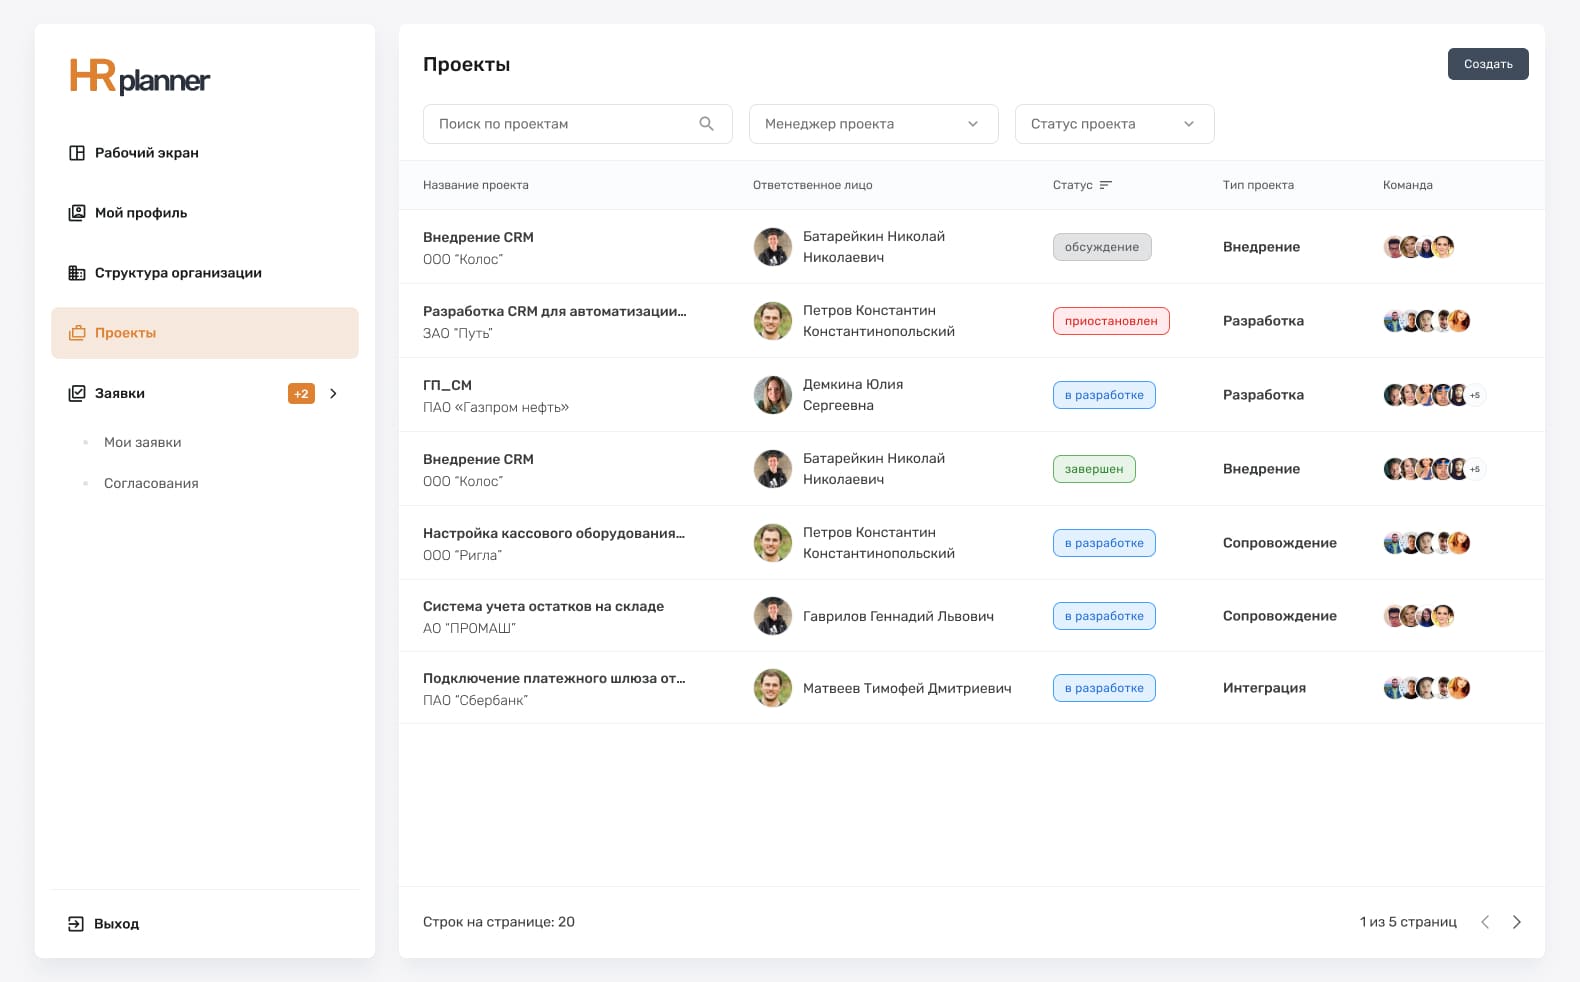Click Демкина Юлия Сергеевна name
This screenshot has width=1580, height=982.
pos(853,395)
